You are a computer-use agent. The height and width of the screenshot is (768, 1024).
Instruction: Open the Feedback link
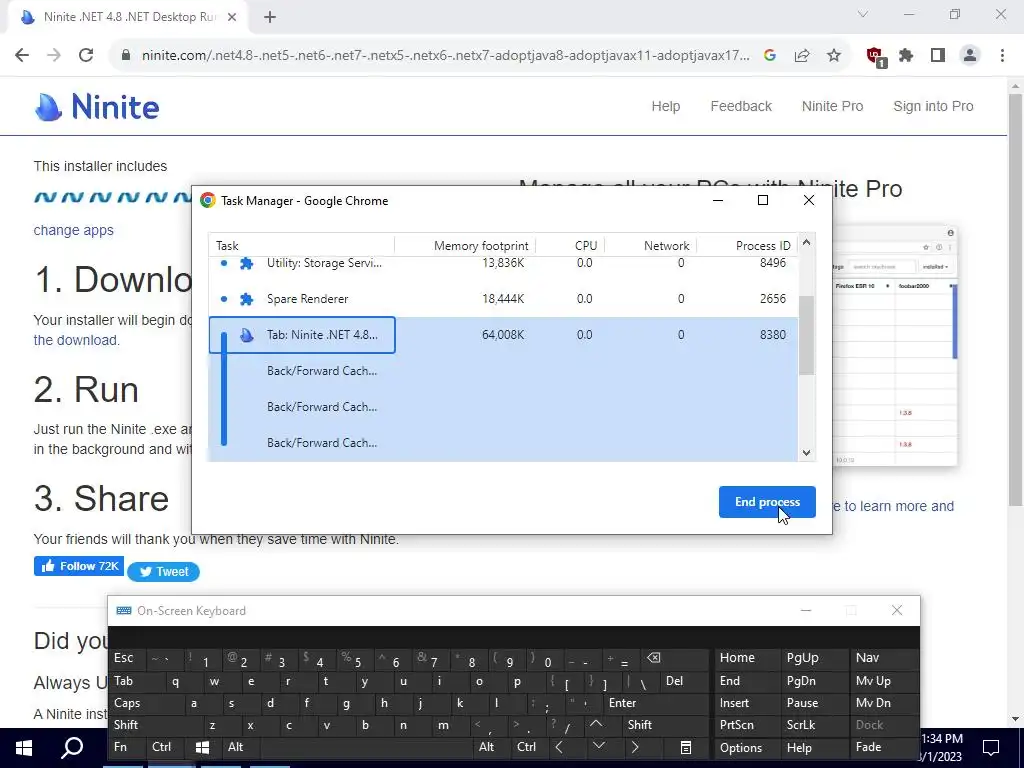pos(741,106)
